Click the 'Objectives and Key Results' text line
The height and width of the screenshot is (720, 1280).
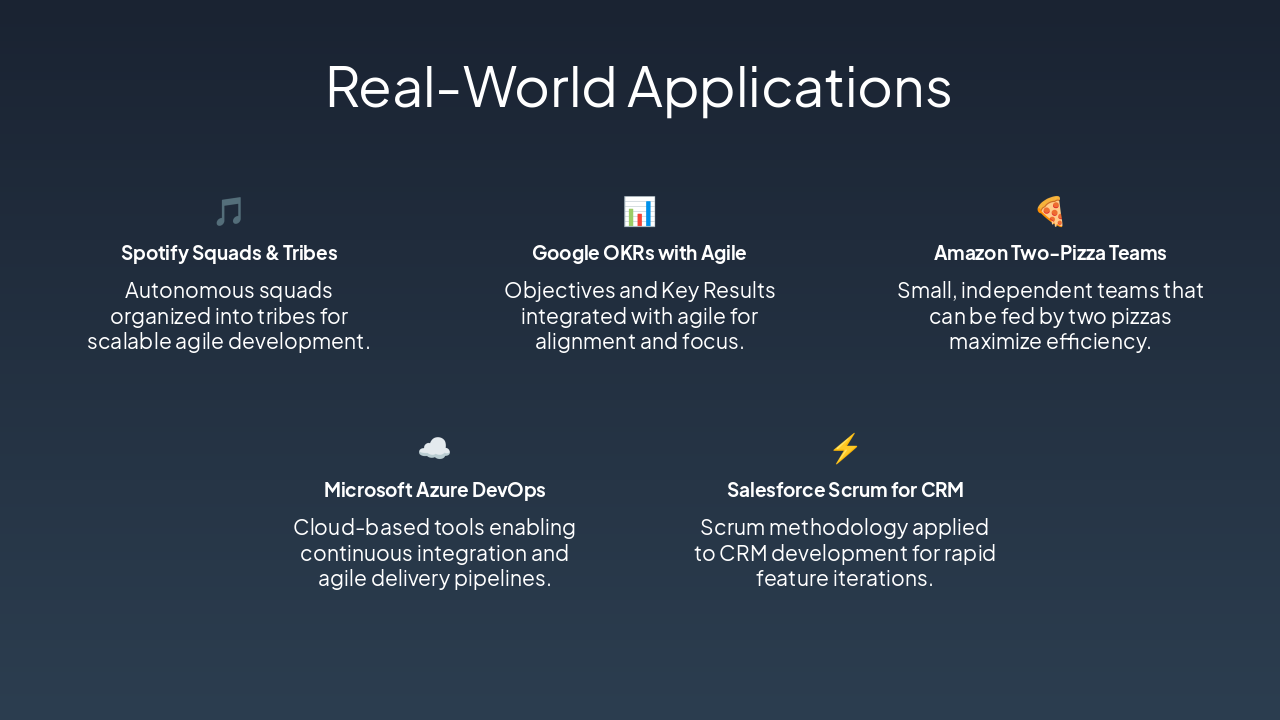coord(639,290)
